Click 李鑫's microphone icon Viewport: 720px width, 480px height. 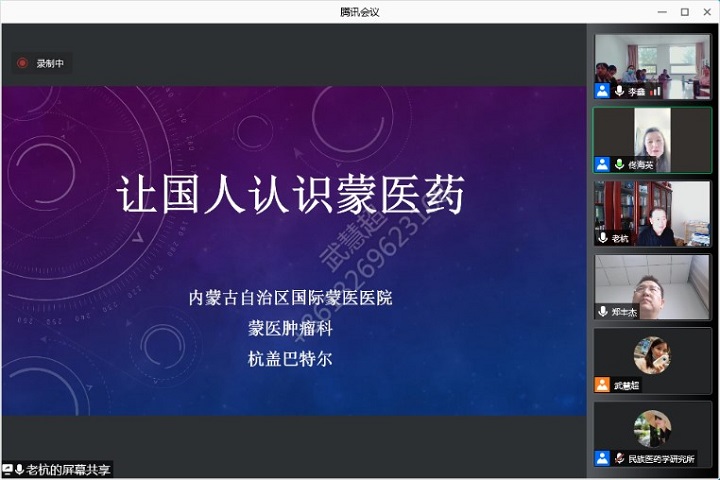619,91
